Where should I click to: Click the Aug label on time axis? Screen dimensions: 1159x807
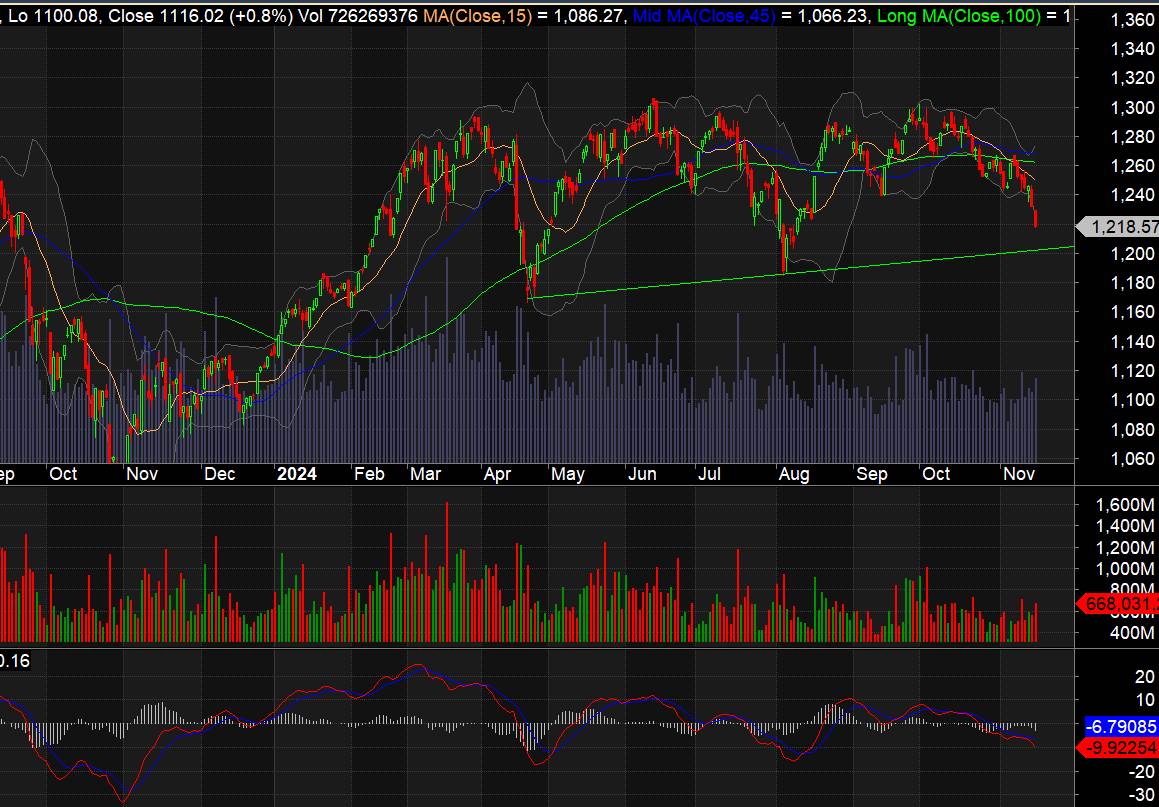(x=795, y=474)
